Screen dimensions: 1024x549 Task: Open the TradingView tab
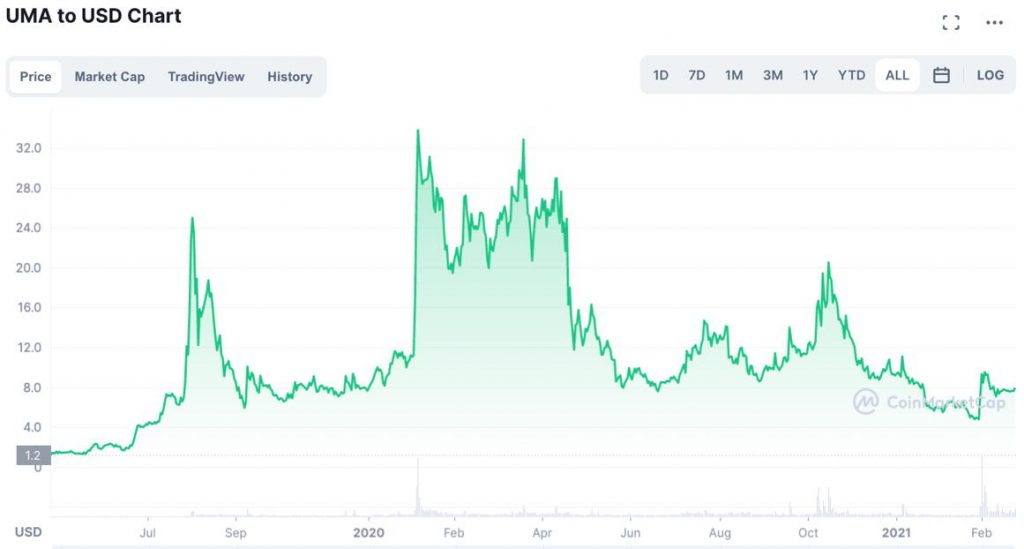coord(206,77)
